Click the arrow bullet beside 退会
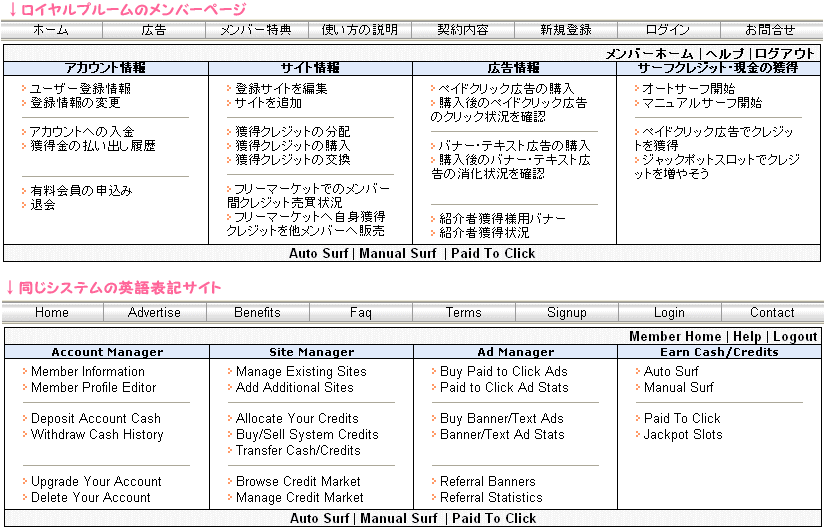 (24, 205)
